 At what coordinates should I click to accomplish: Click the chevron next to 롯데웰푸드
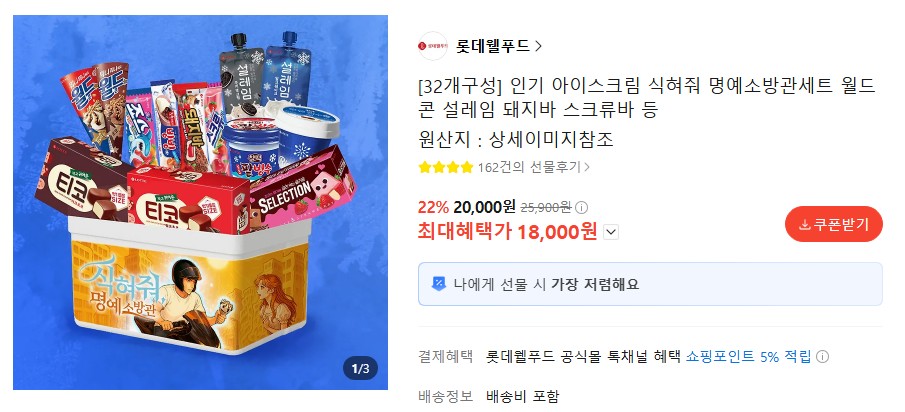(538, 46)
